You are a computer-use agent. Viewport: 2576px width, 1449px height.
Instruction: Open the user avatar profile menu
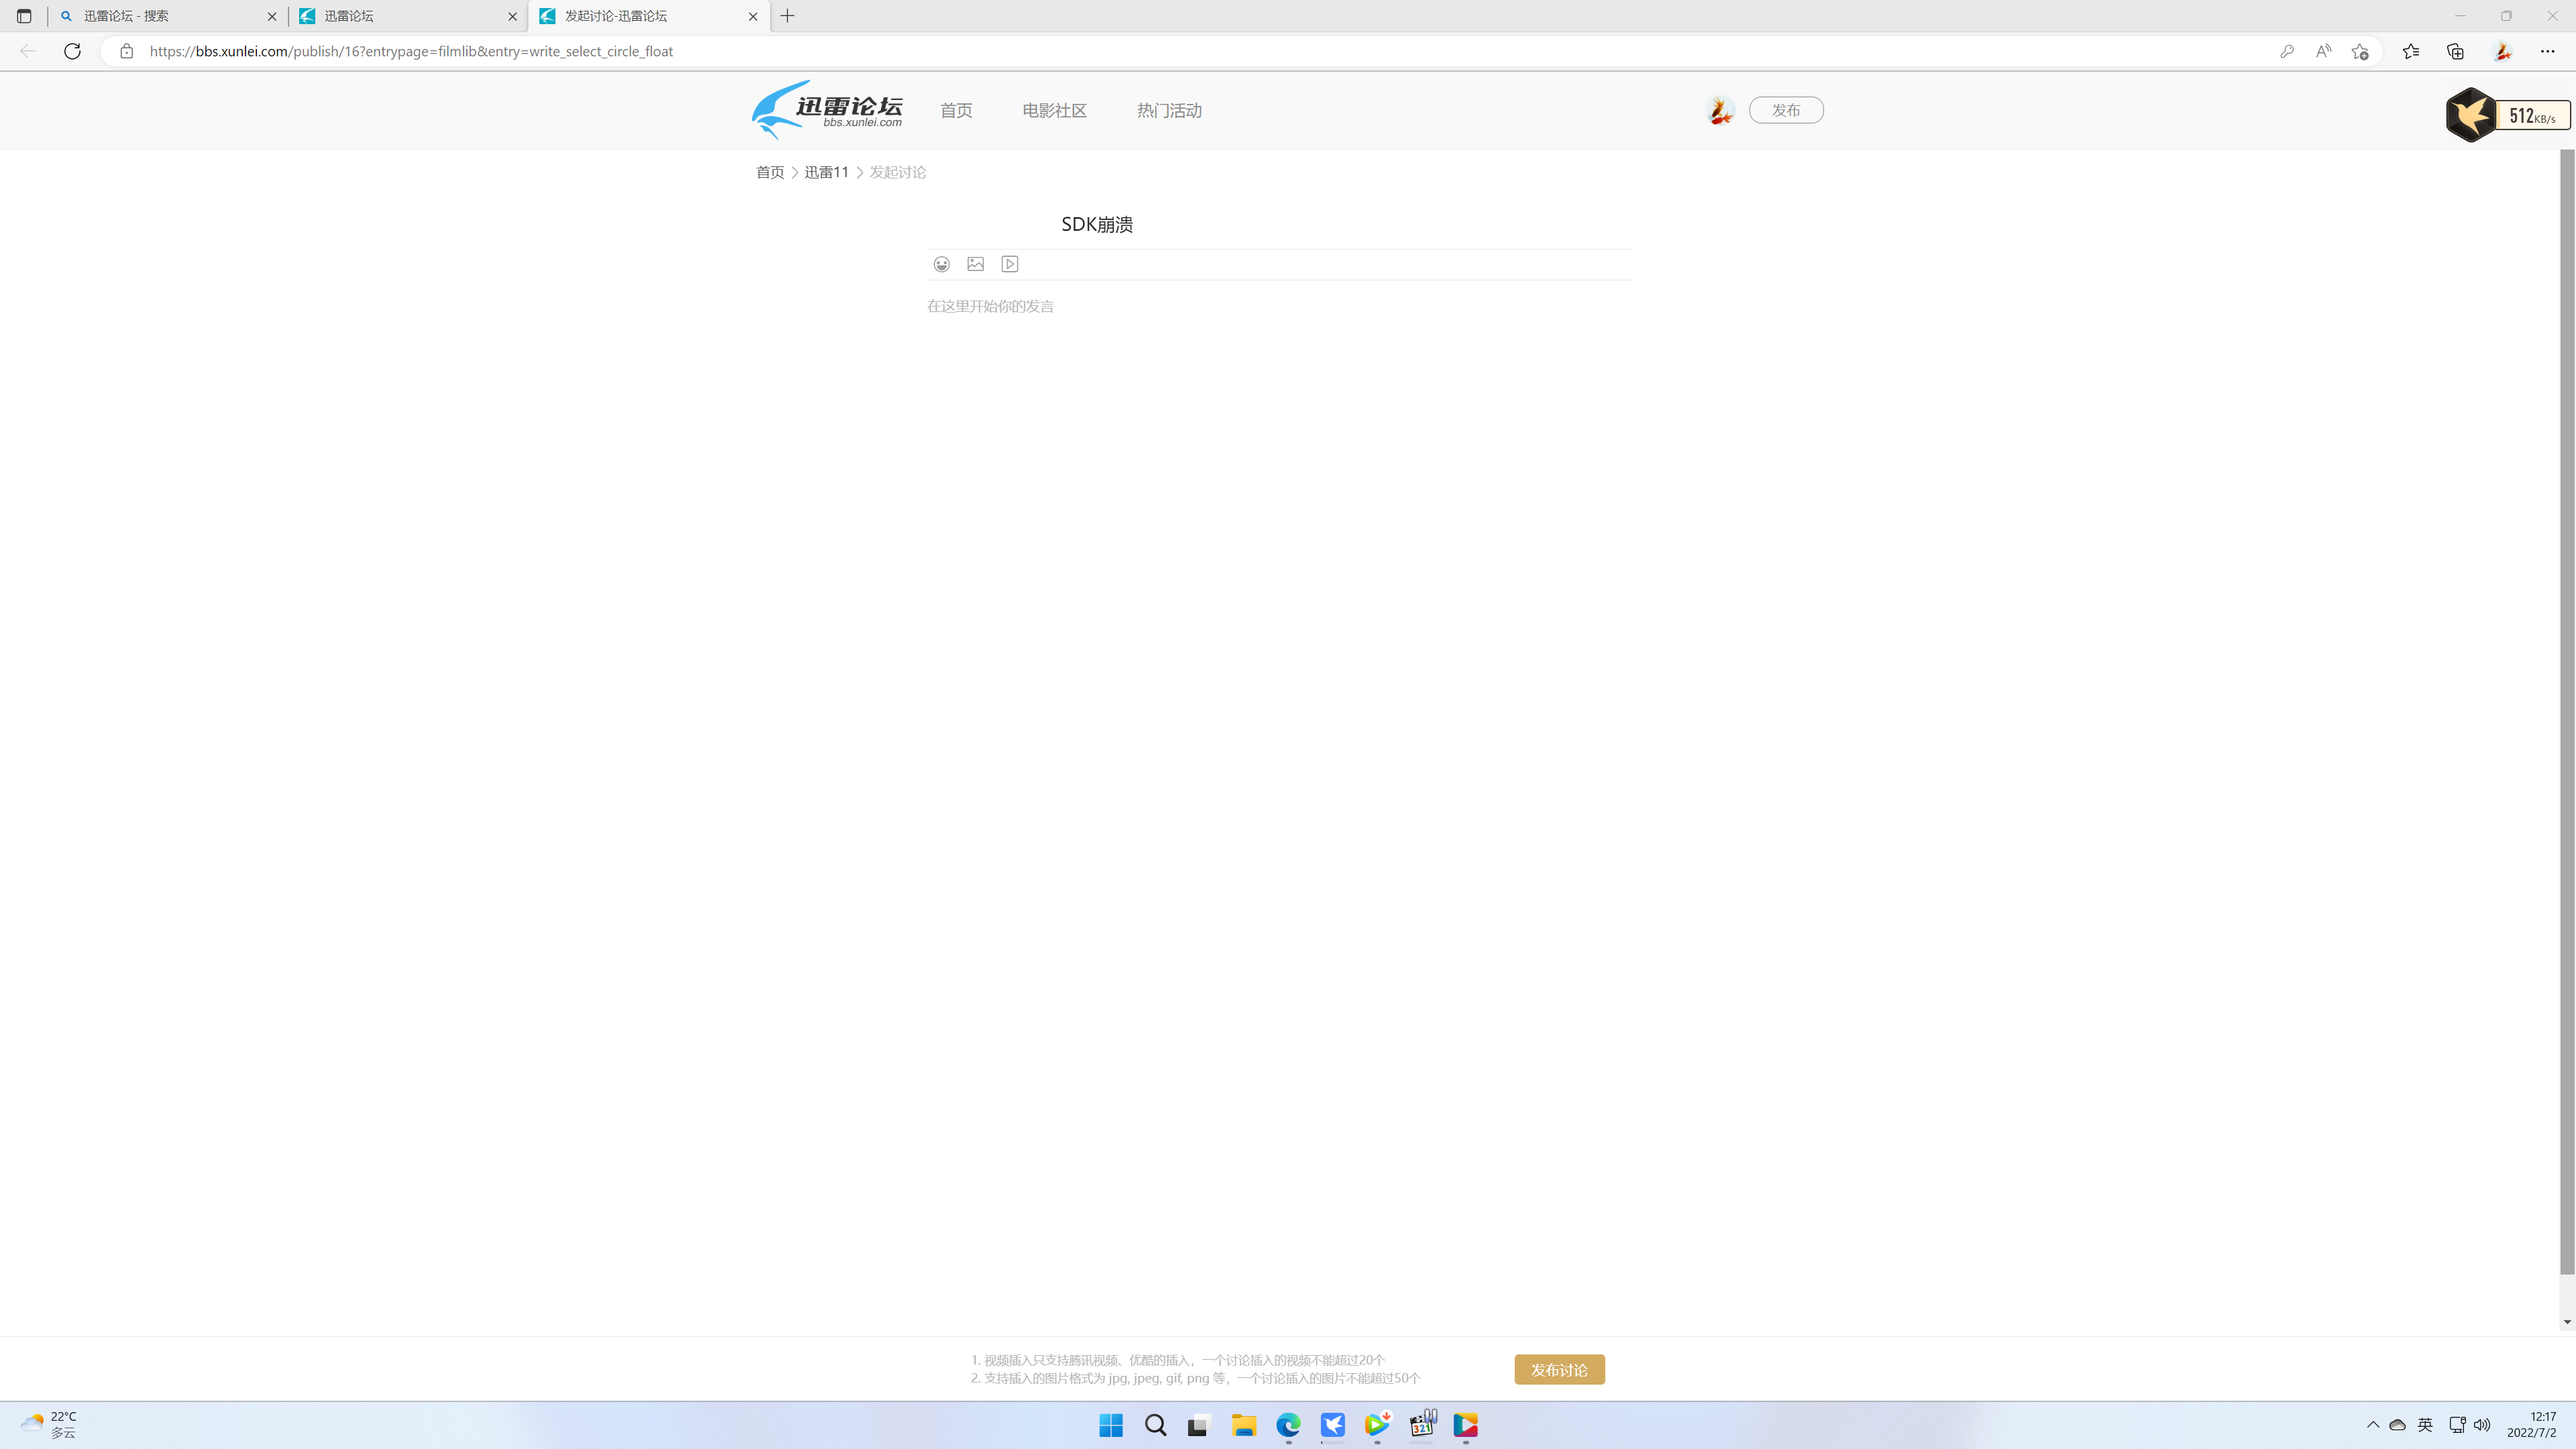(1719, 110)
